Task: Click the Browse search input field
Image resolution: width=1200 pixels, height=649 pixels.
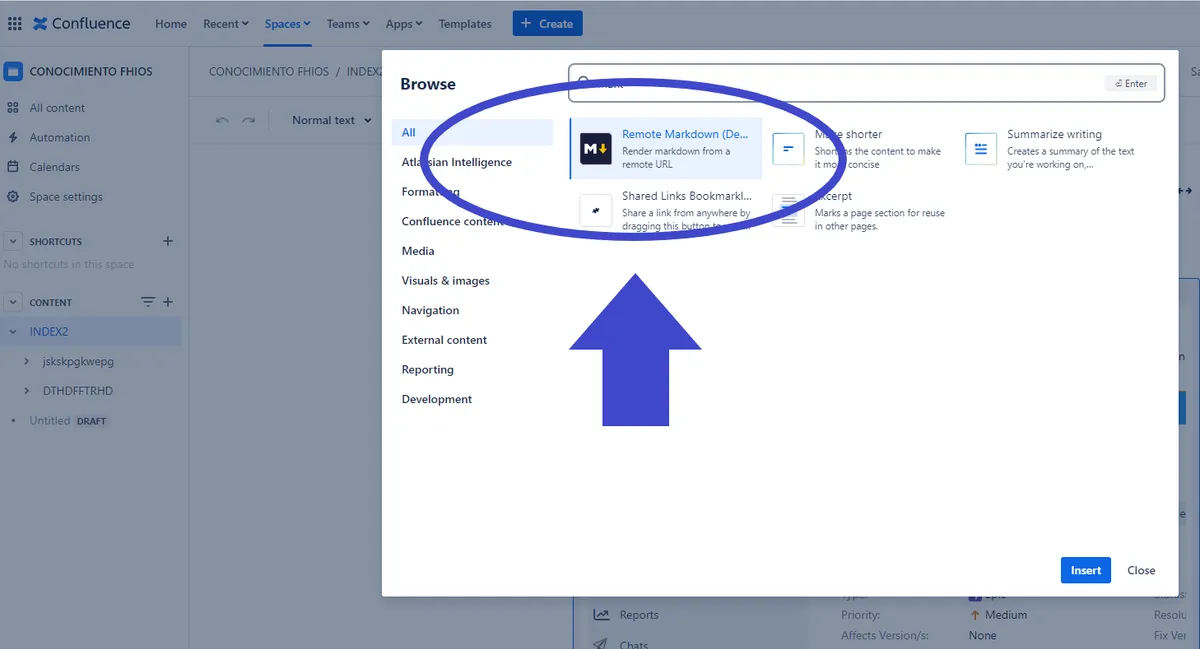Action: [x=867, y=83]
